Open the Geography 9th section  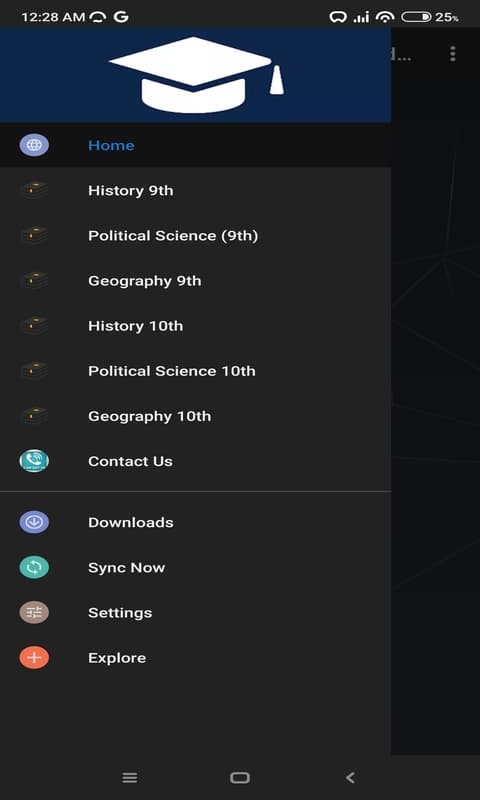point(195,281)
